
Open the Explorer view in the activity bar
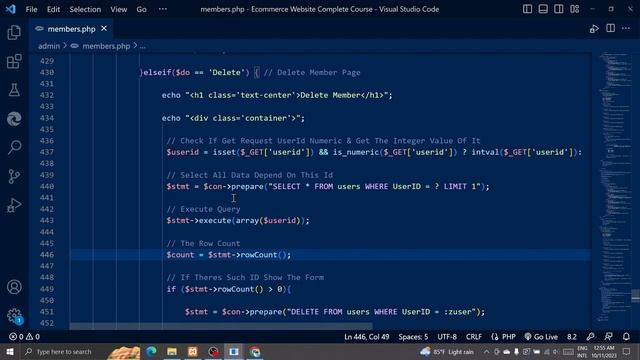click(x=14, y=33)
